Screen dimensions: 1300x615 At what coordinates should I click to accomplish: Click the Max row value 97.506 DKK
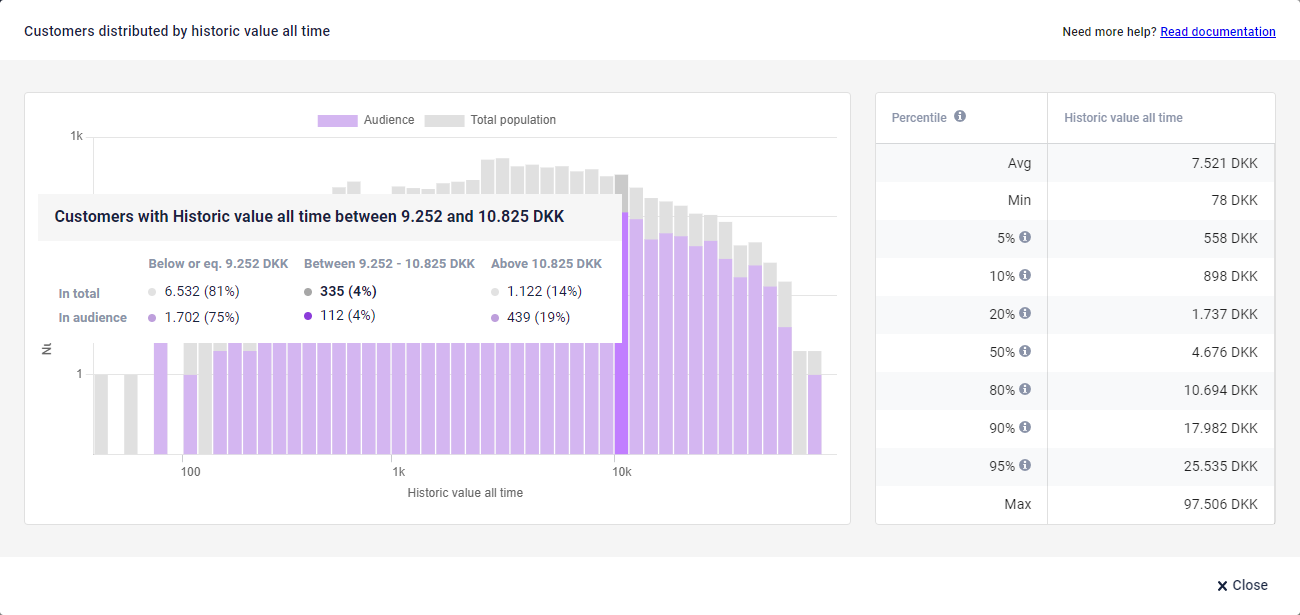pyautogui.click(x=1220, y=504)
